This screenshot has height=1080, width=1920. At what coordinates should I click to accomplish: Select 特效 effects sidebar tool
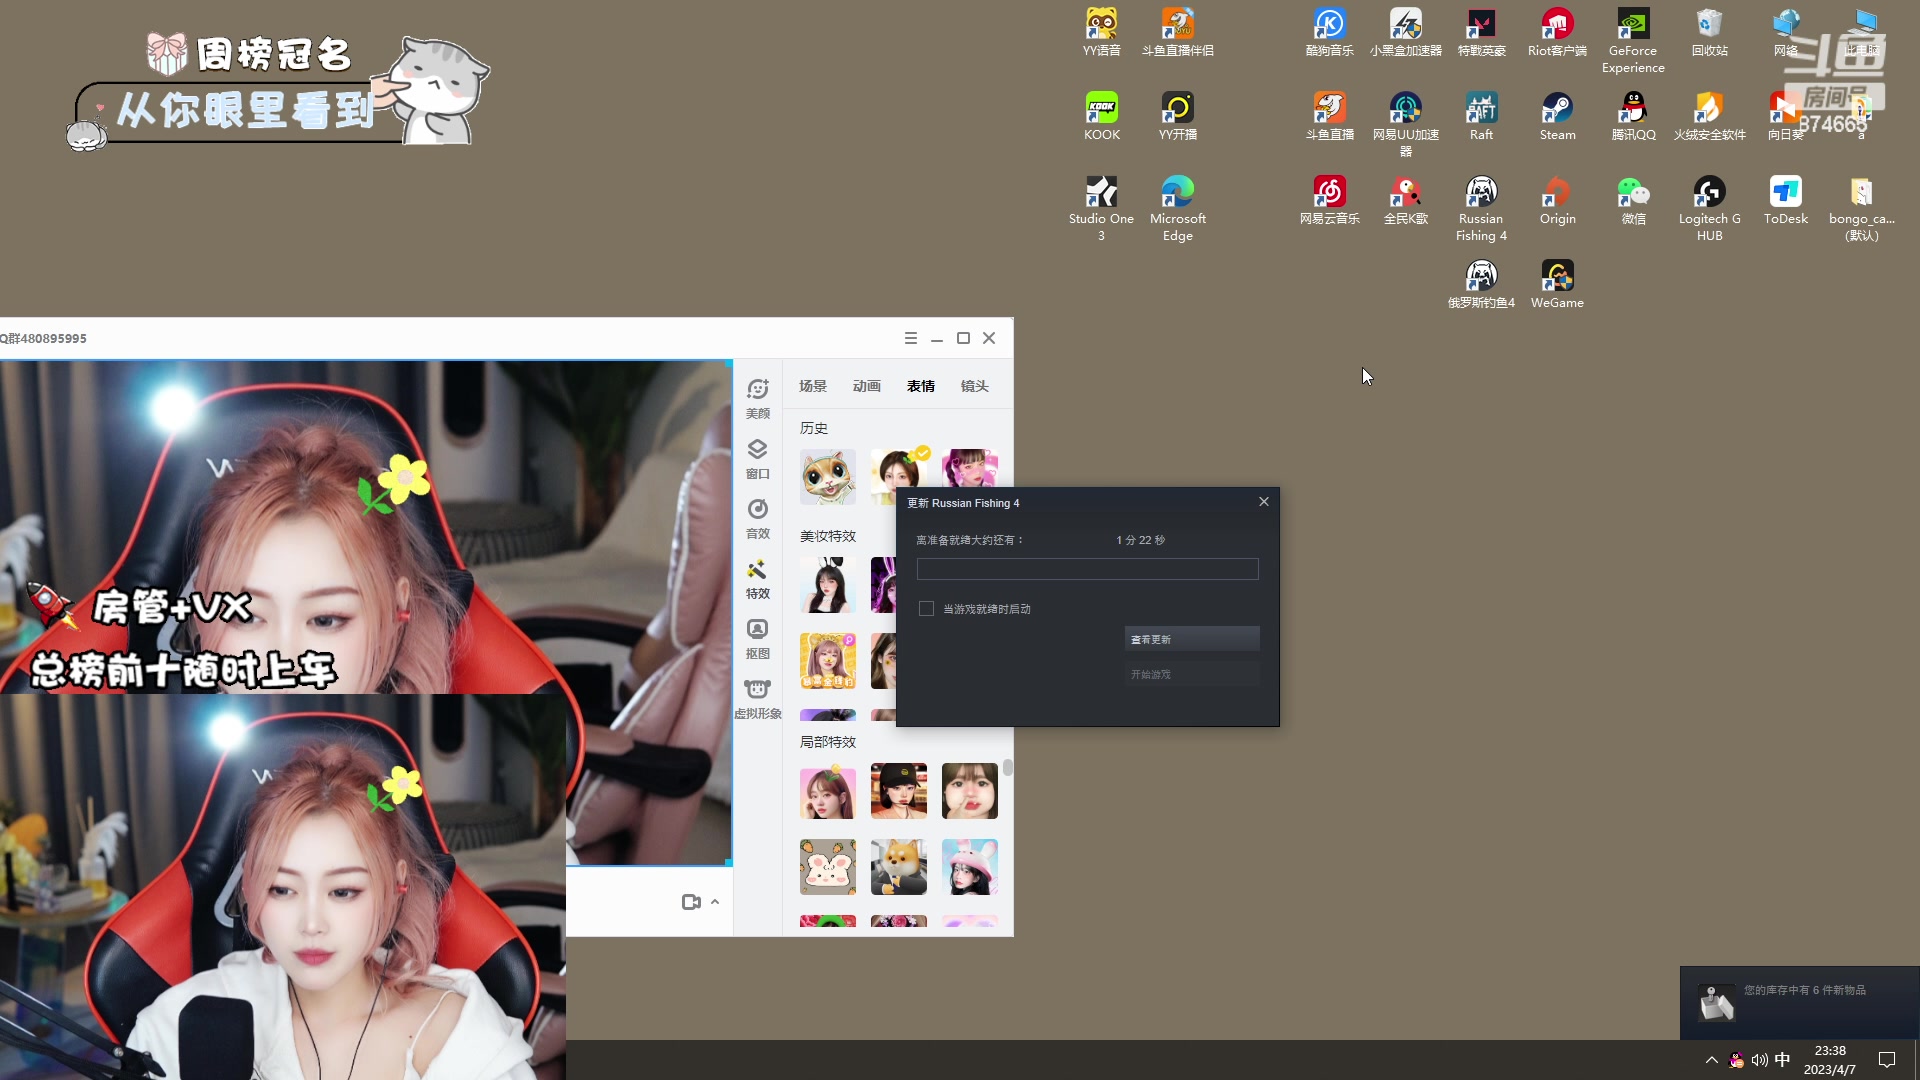(757, 578)
